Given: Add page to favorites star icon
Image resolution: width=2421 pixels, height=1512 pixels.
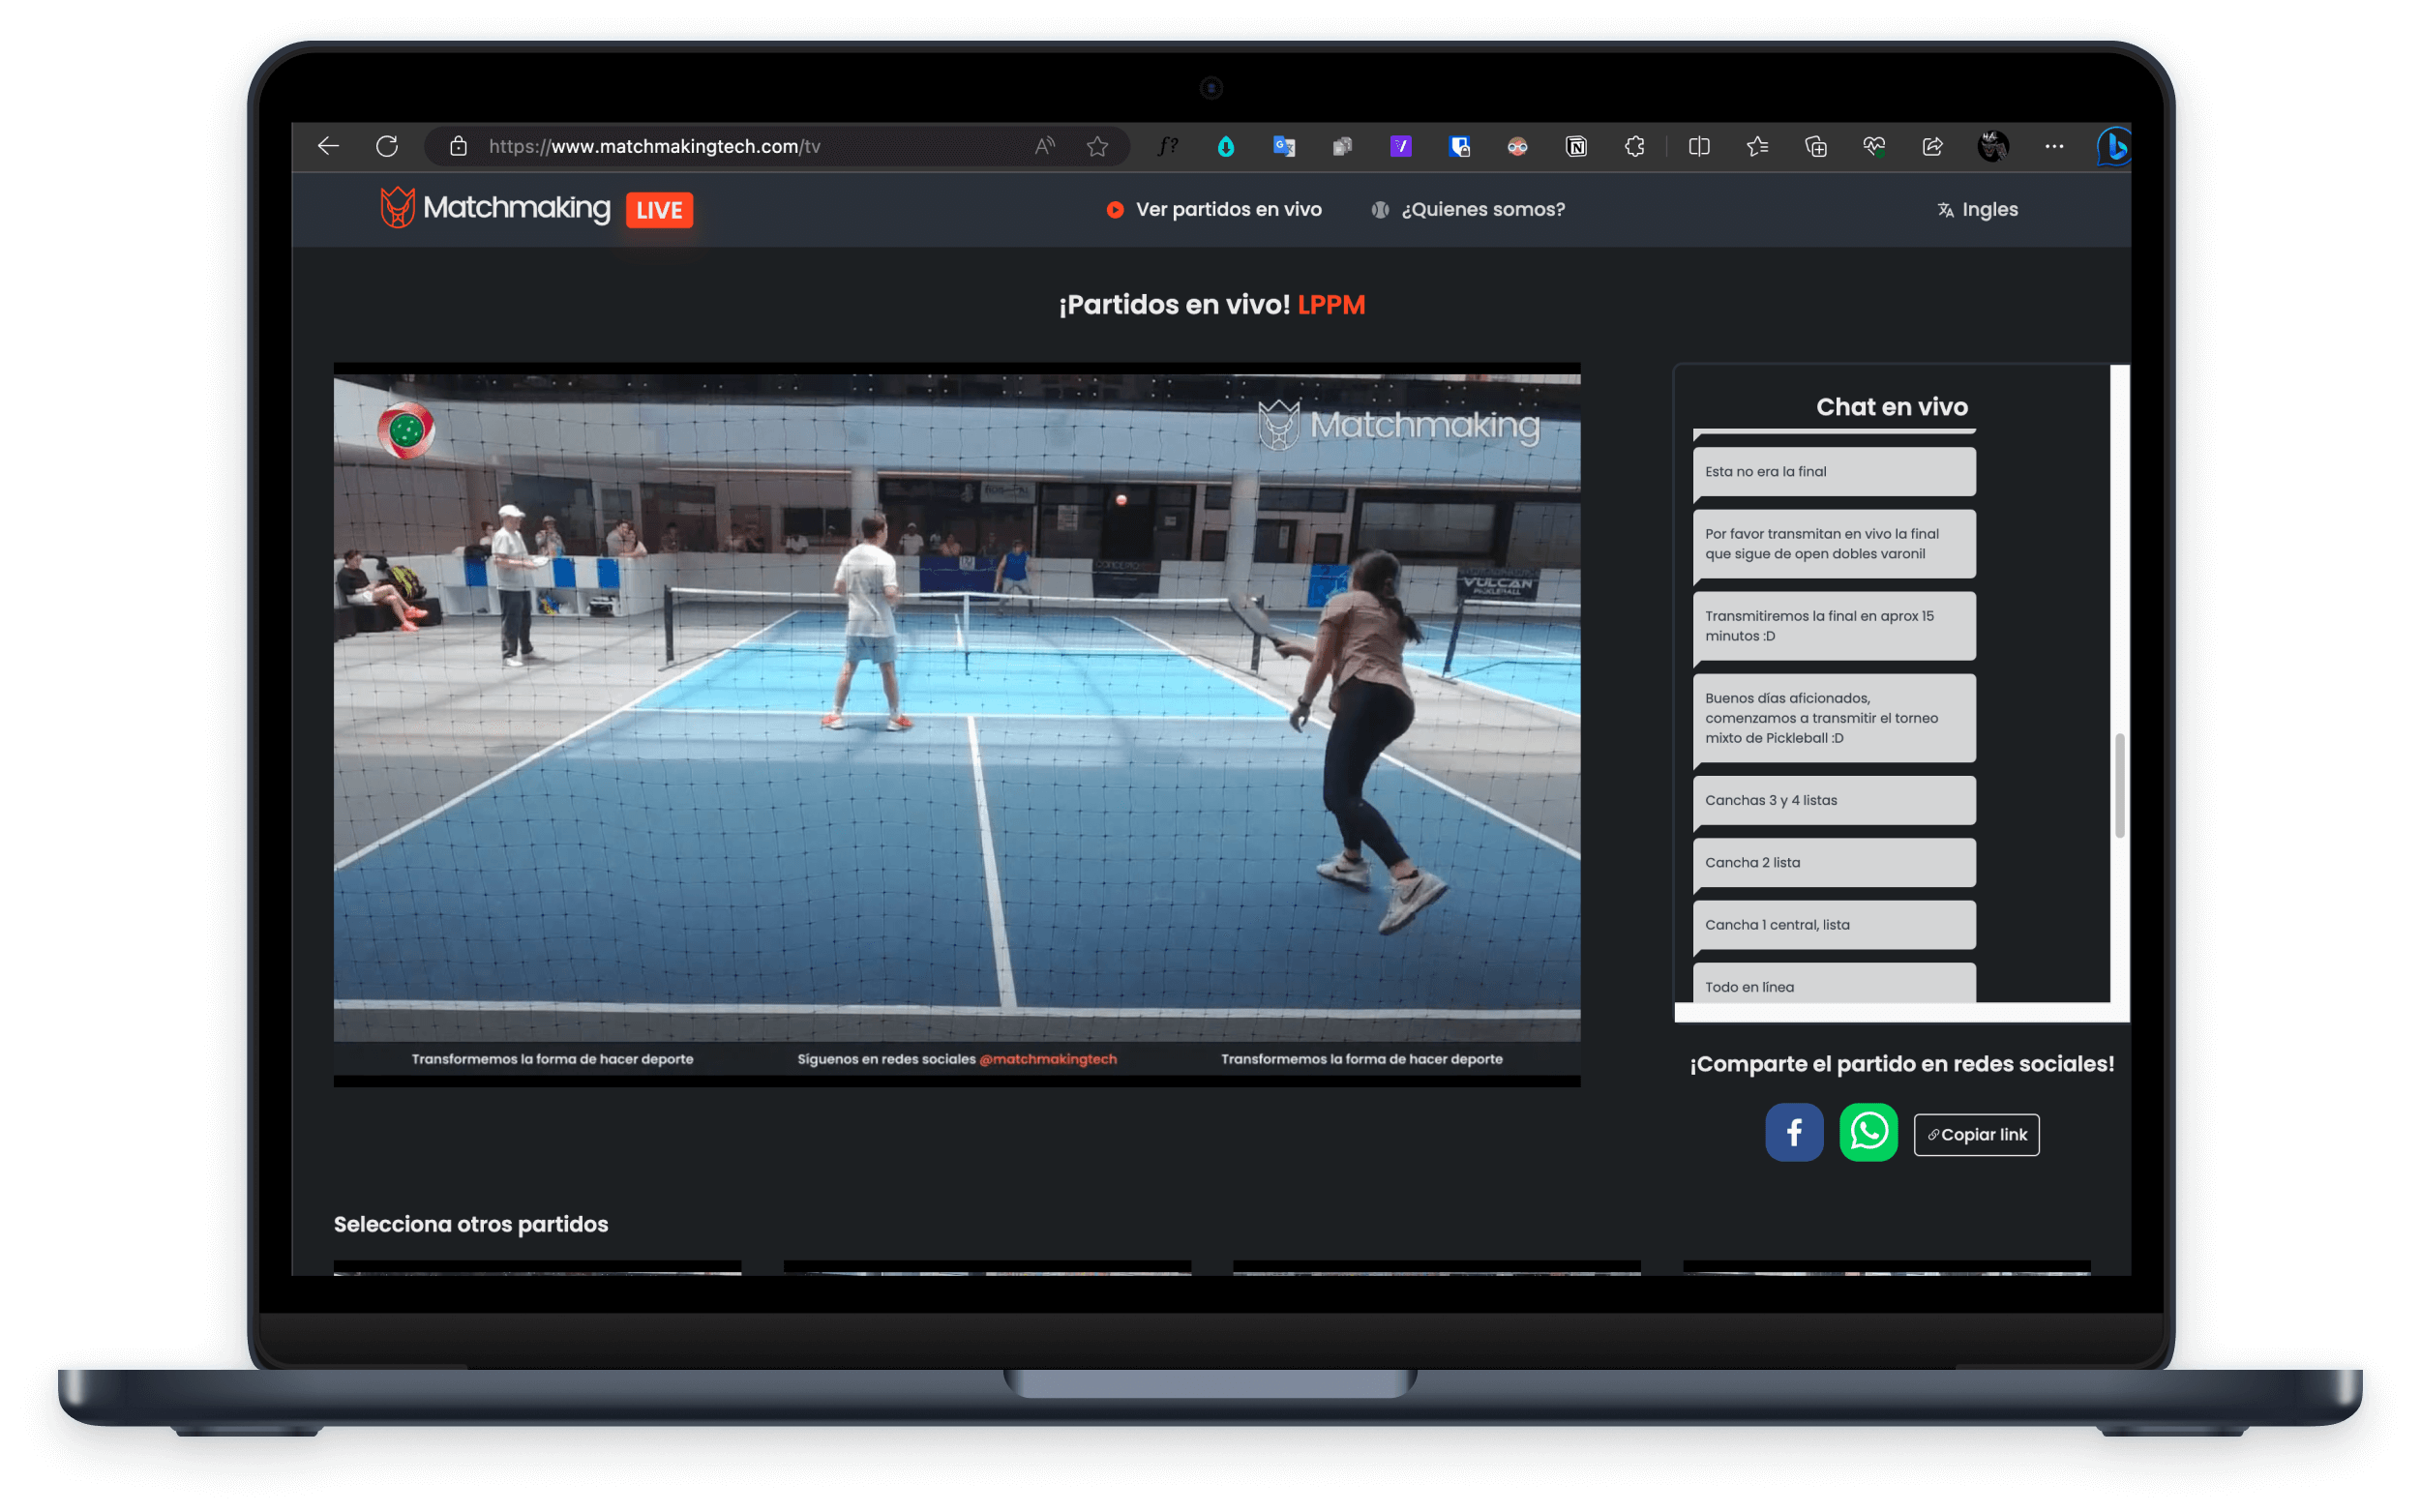Looking at the screenshot, I should pyautogui.click(x=1097, y=146).
